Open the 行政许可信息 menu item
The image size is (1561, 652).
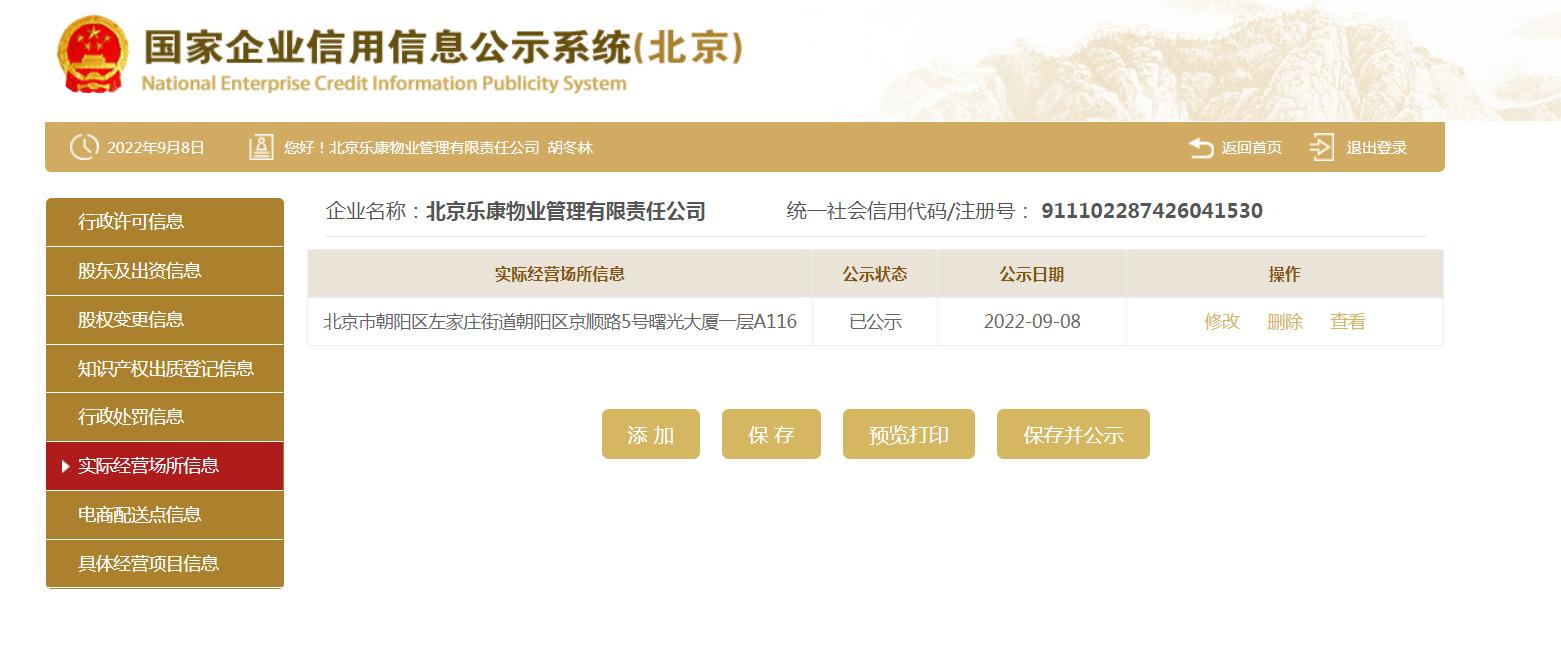165,222
